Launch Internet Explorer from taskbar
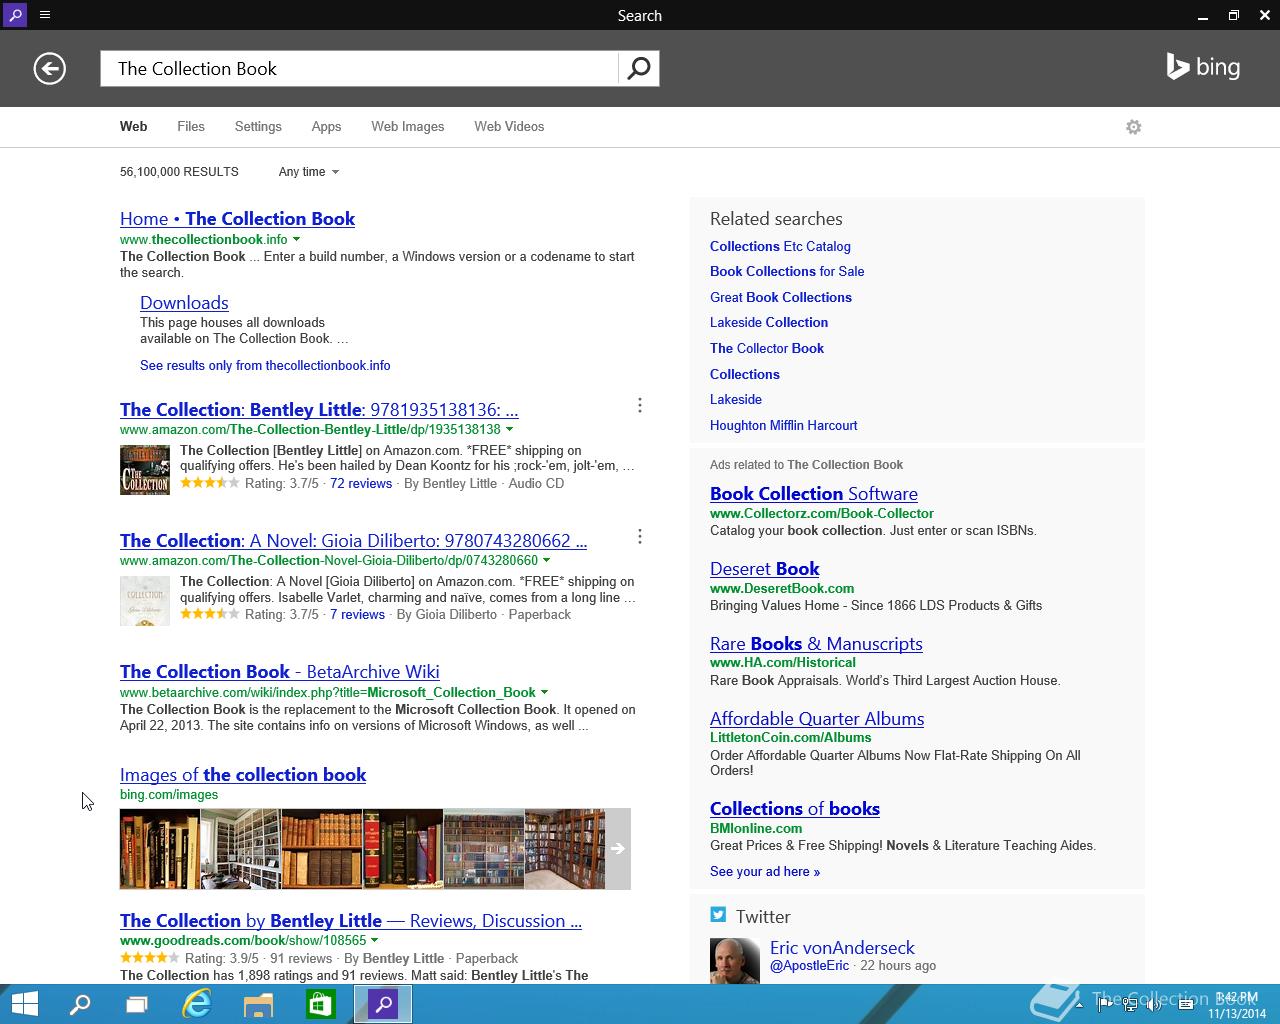Image resolution: width=1280 pixels, height=1024 pixels. [x=197, y=1004]
